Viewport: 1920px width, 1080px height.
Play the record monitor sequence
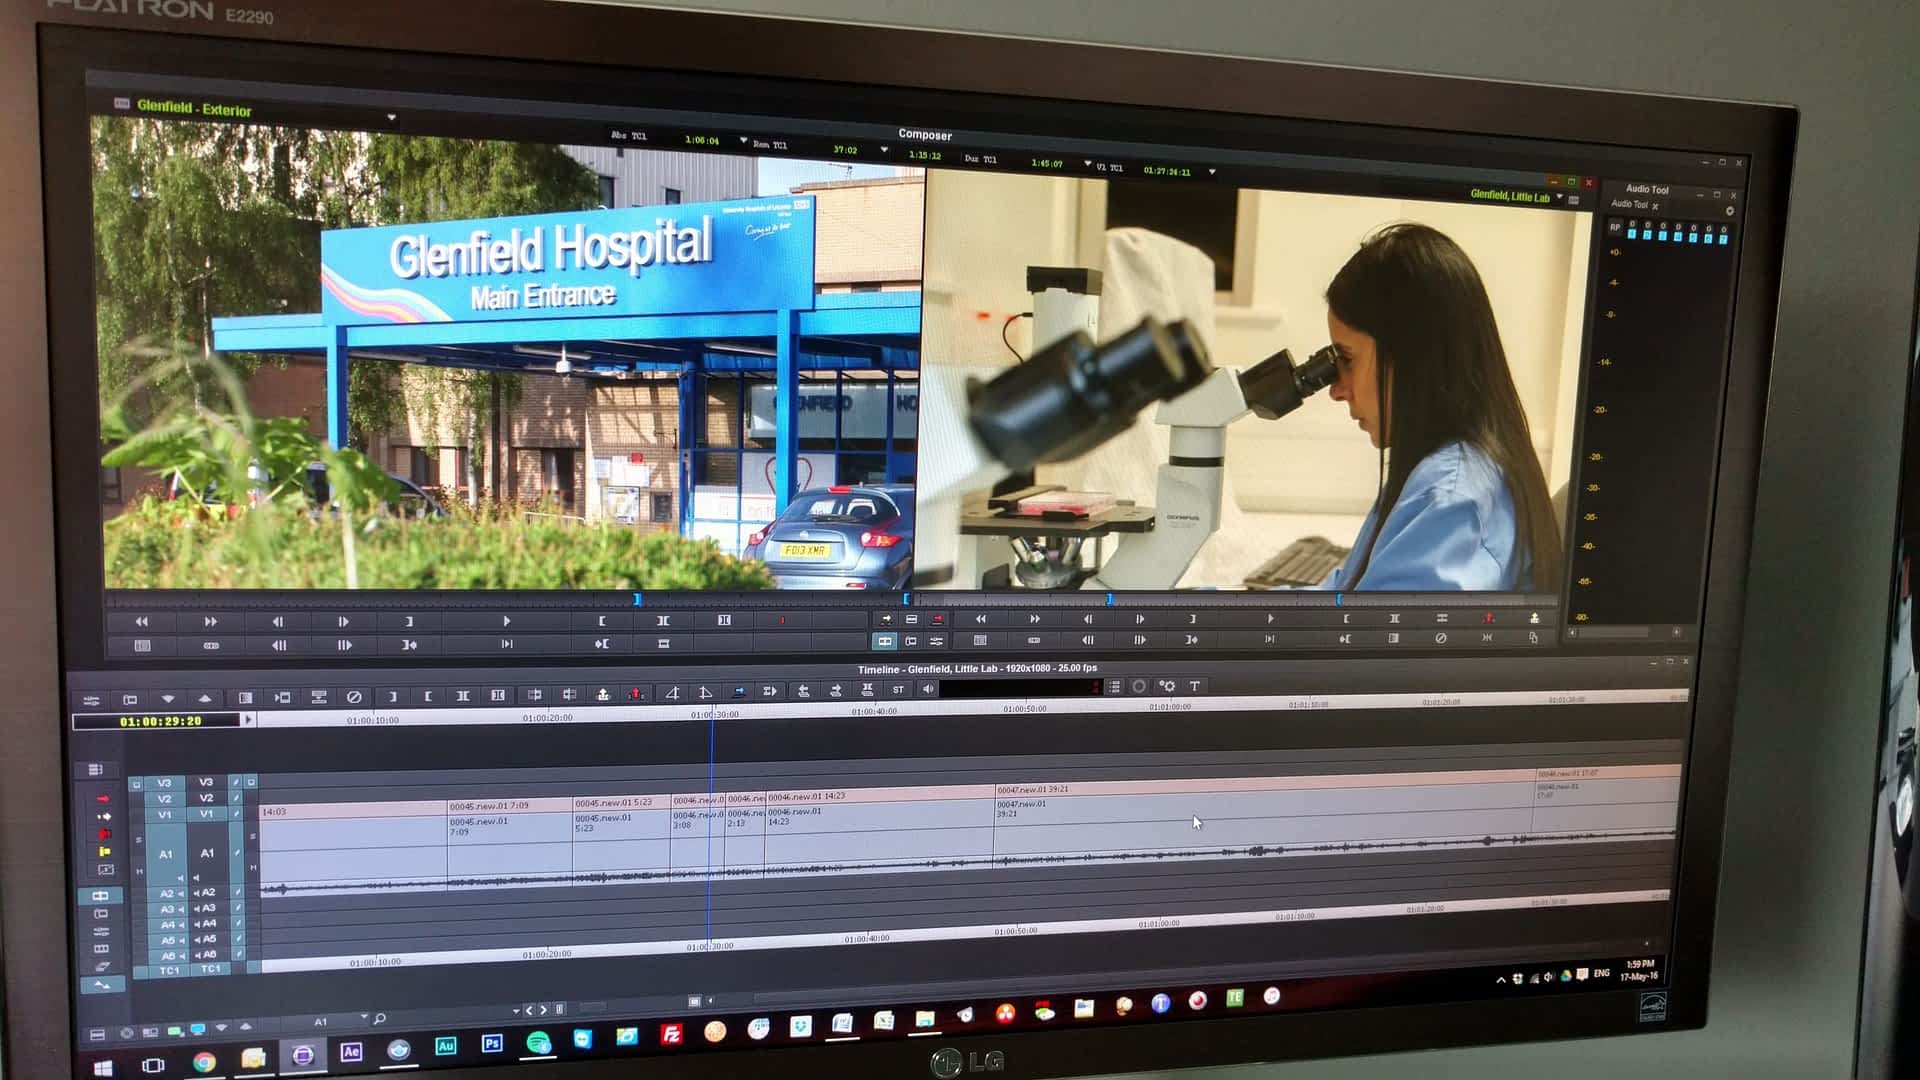(1270, 619)
